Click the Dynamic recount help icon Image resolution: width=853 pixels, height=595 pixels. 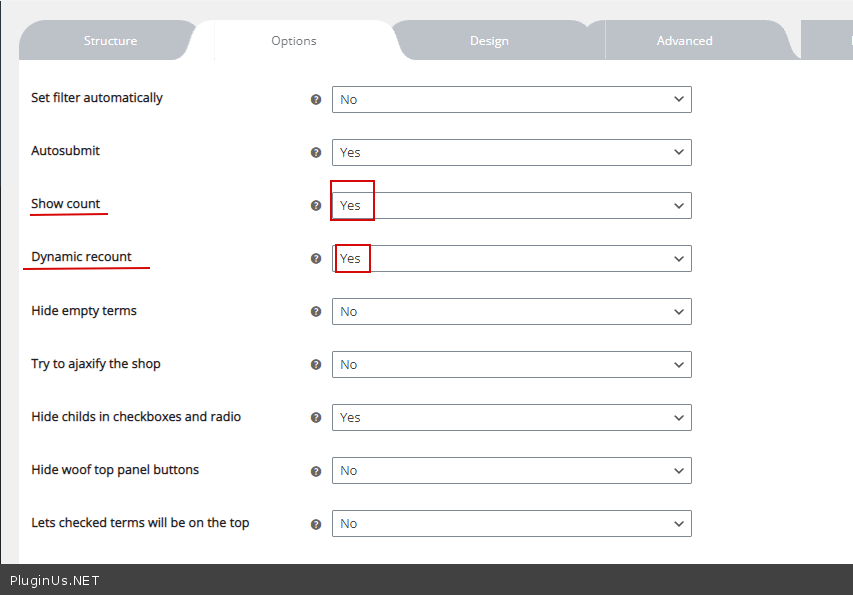coord(316,259)
